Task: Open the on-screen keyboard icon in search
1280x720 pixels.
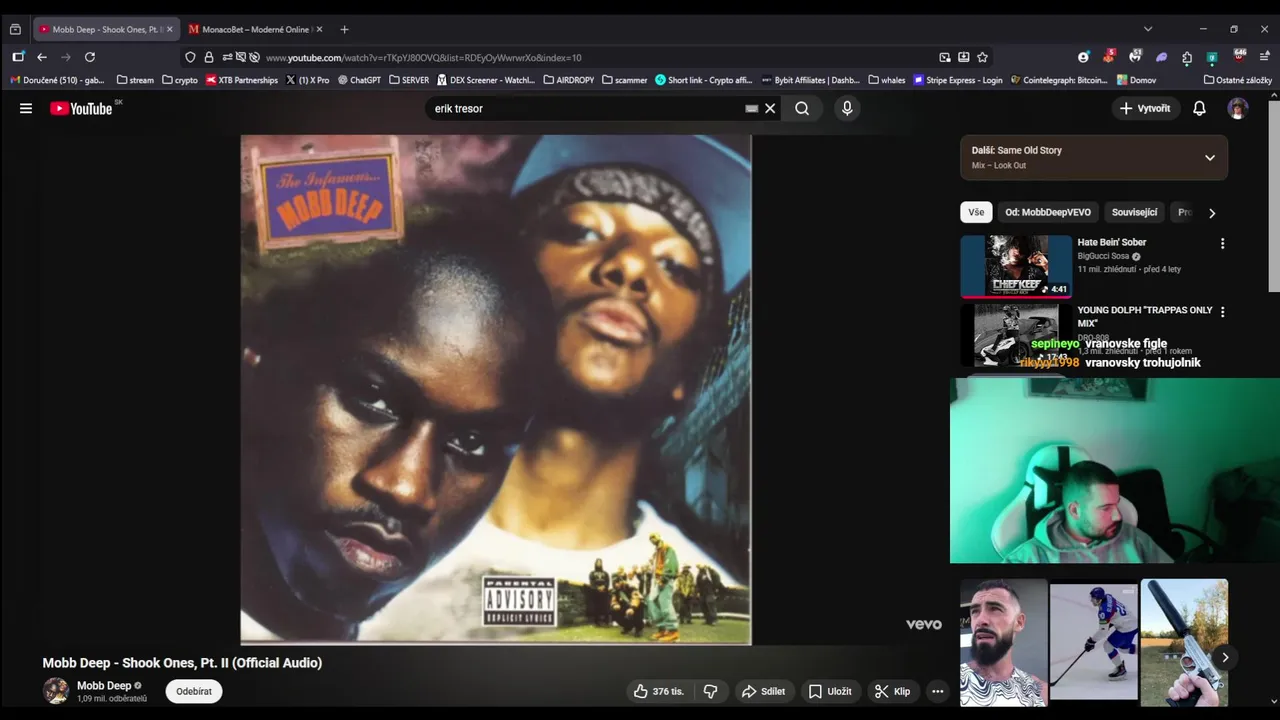Action: [x=751, y=108]
